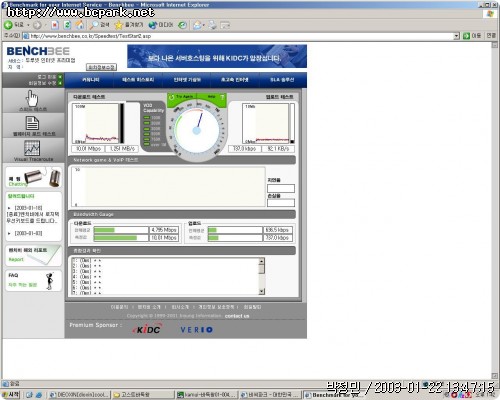
Task: Open the Windows Start button
Action: [11, 395]
